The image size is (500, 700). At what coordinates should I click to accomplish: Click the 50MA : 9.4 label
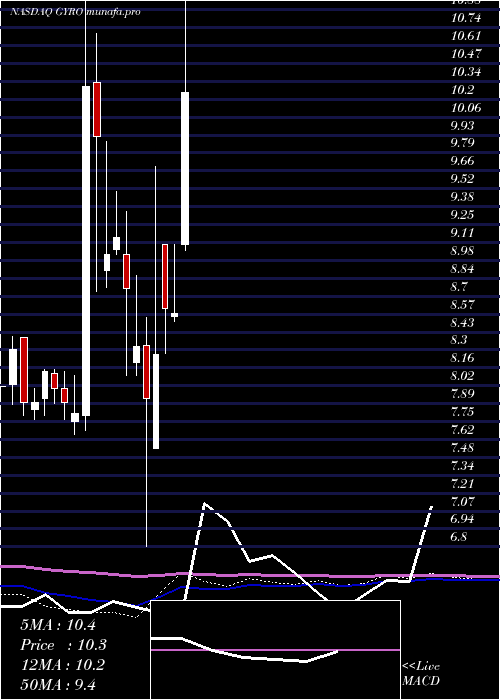click(58, 684)
